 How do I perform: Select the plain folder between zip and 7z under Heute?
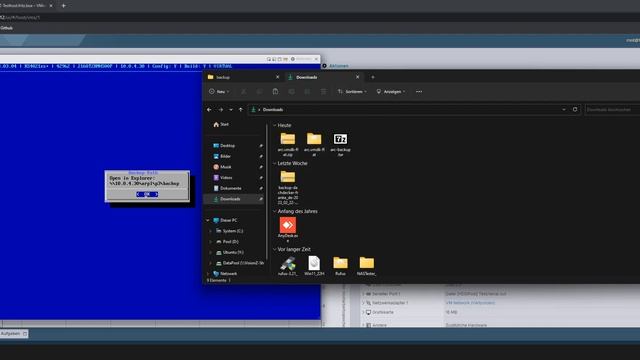pos(314,144)
